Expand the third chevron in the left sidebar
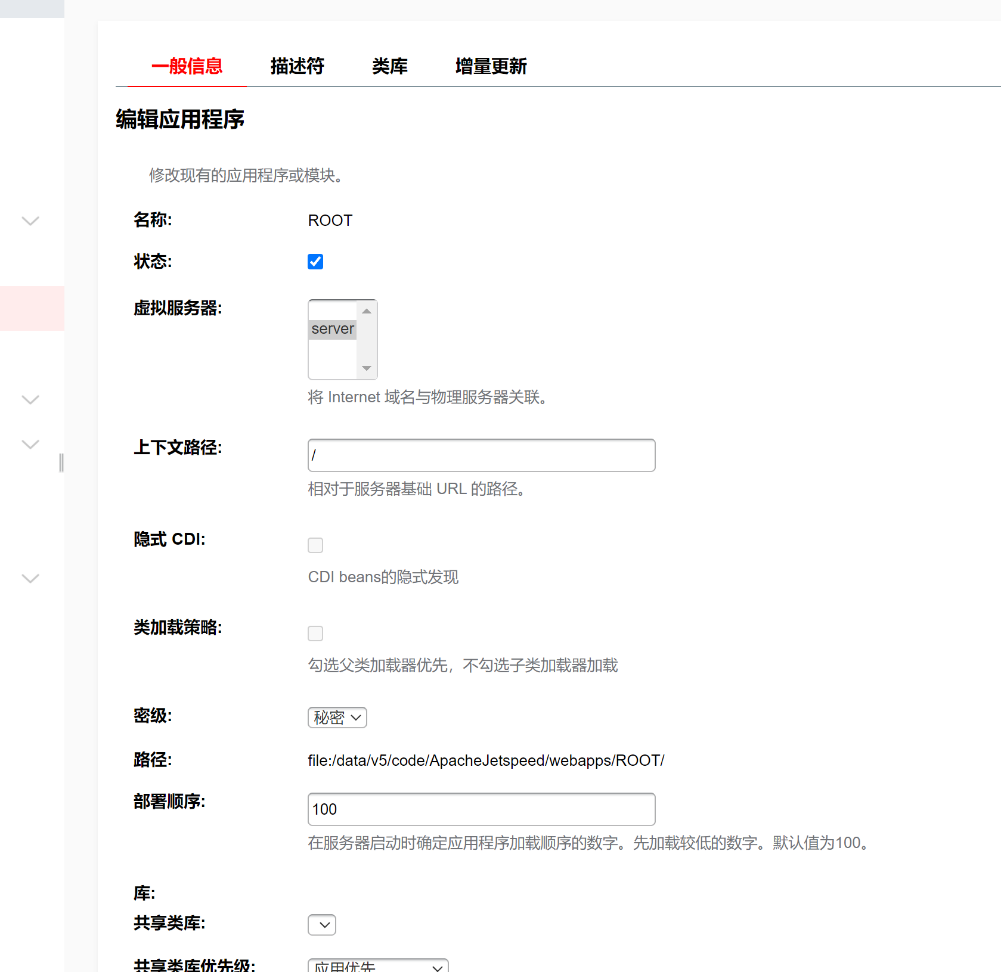Image resolution: width=1001 pixels, height=972 pixels. point(31,444)
